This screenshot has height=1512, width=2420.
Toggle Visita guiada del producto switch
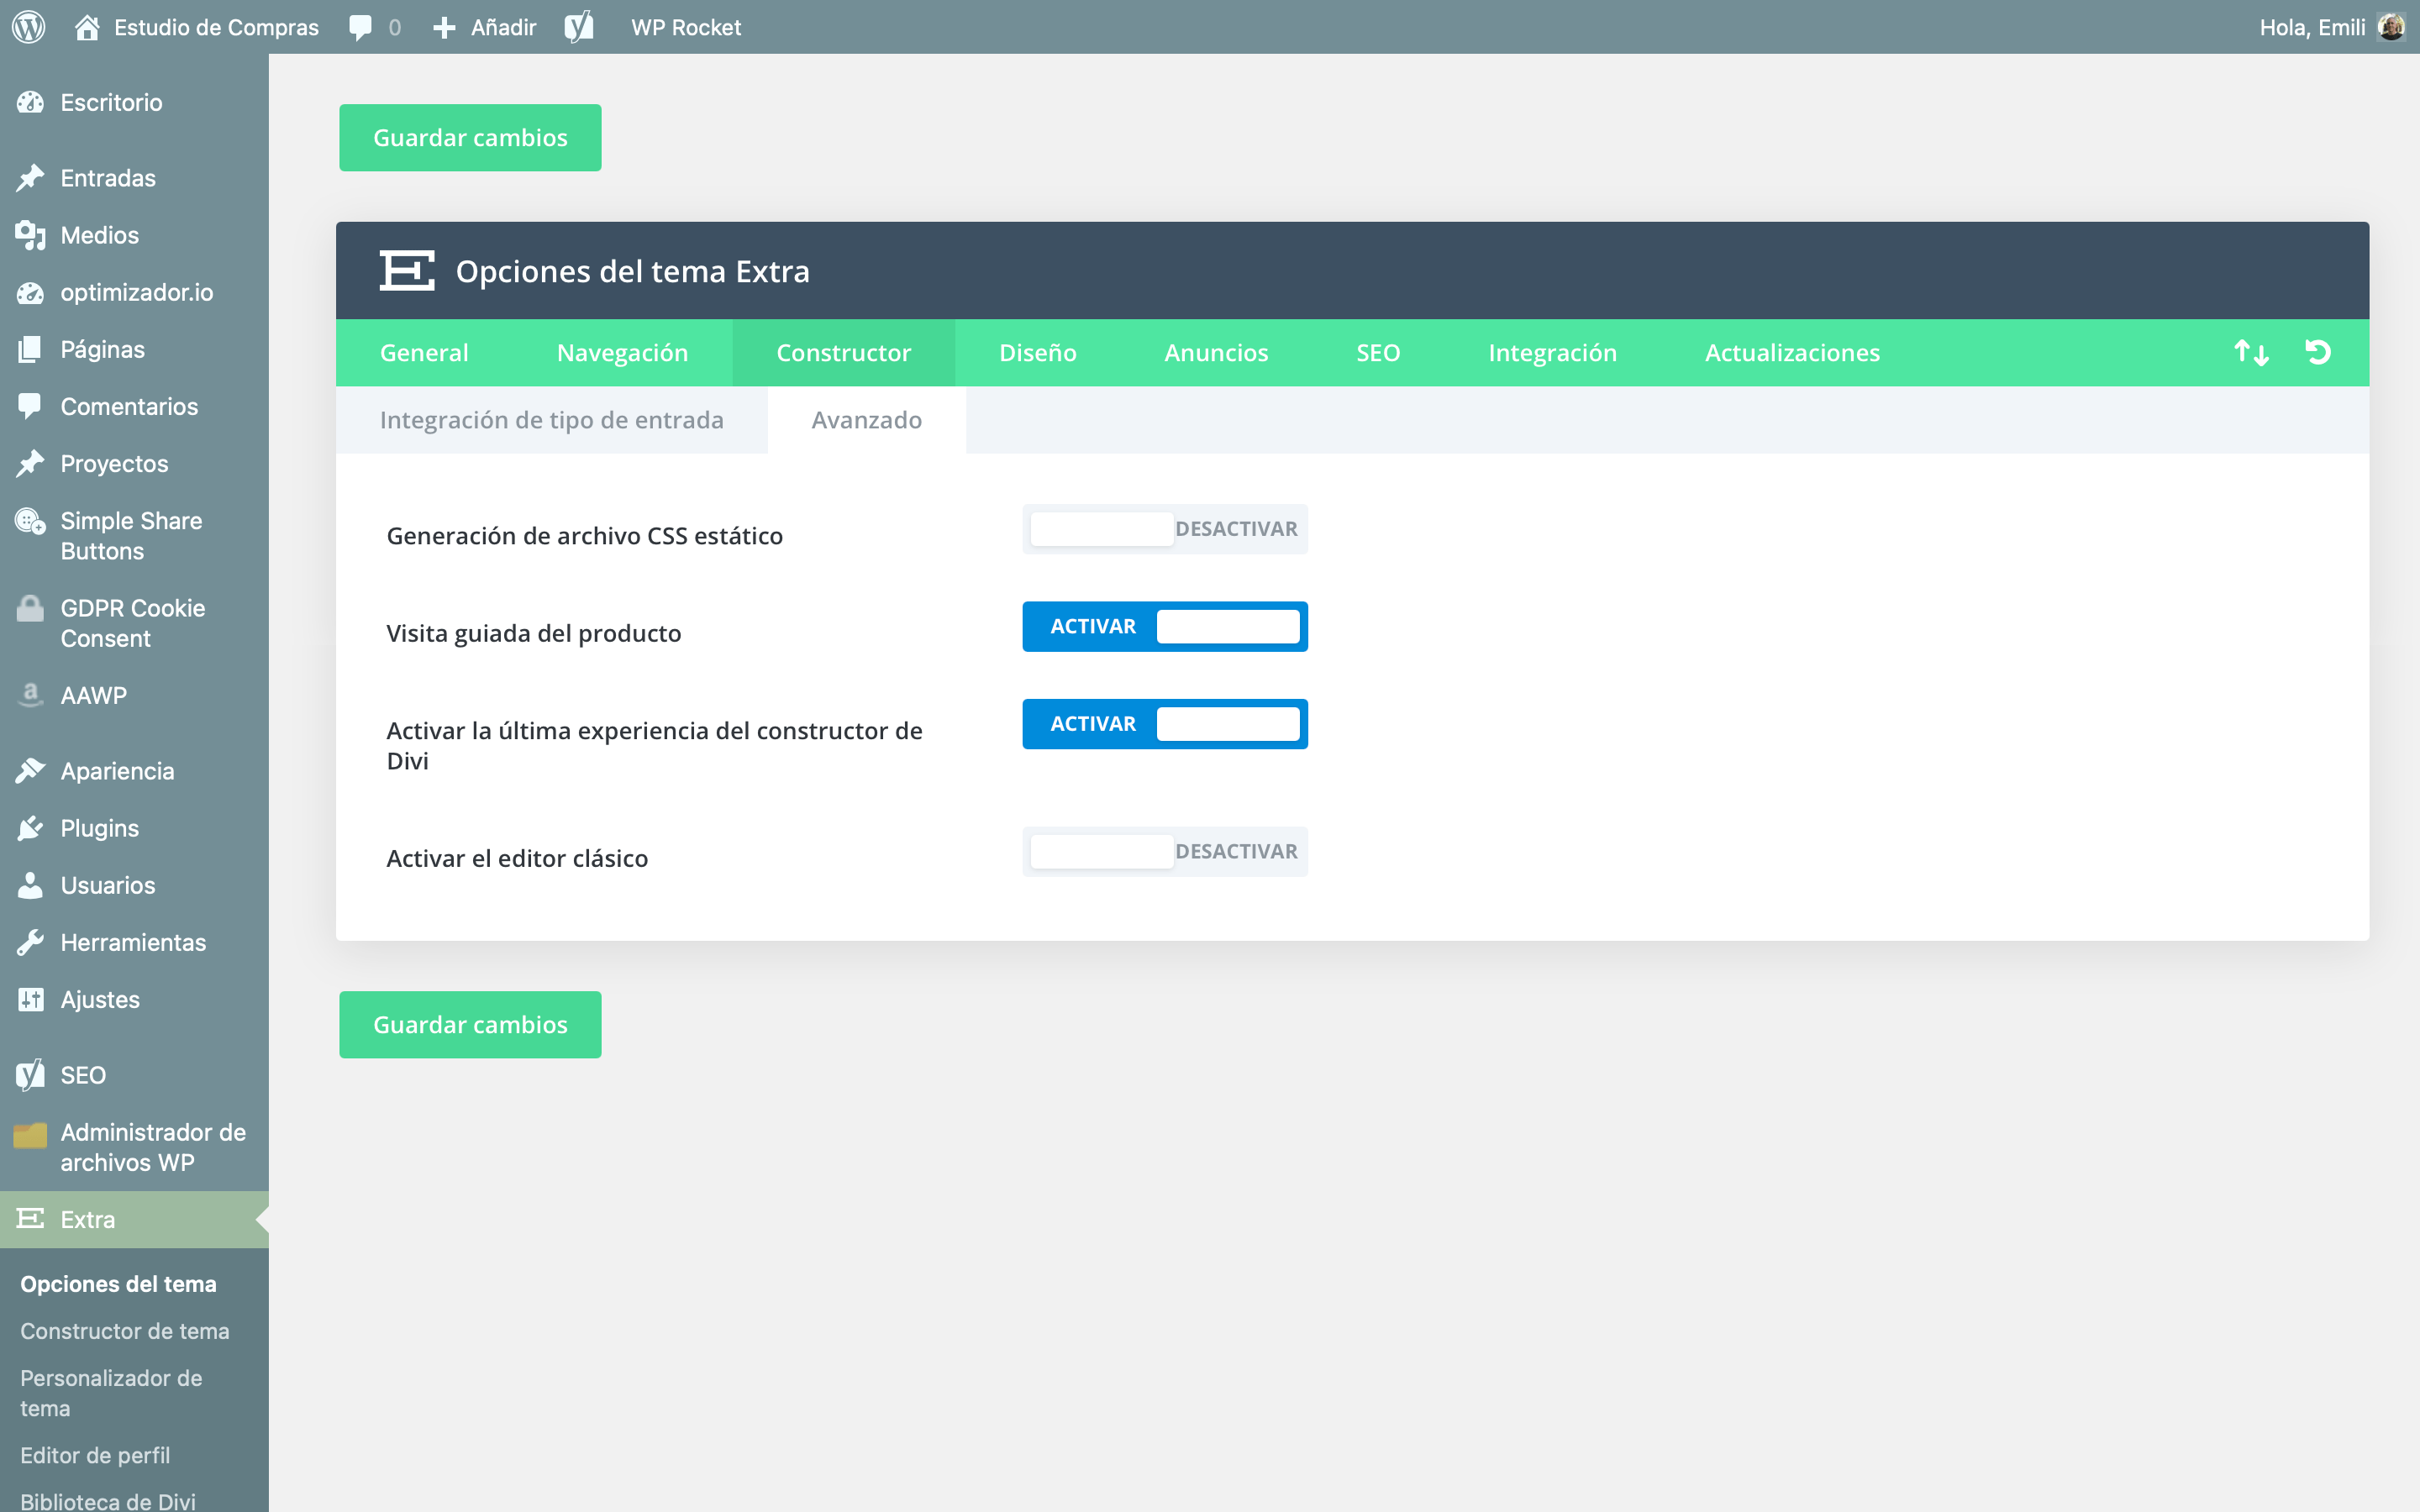1165,627
